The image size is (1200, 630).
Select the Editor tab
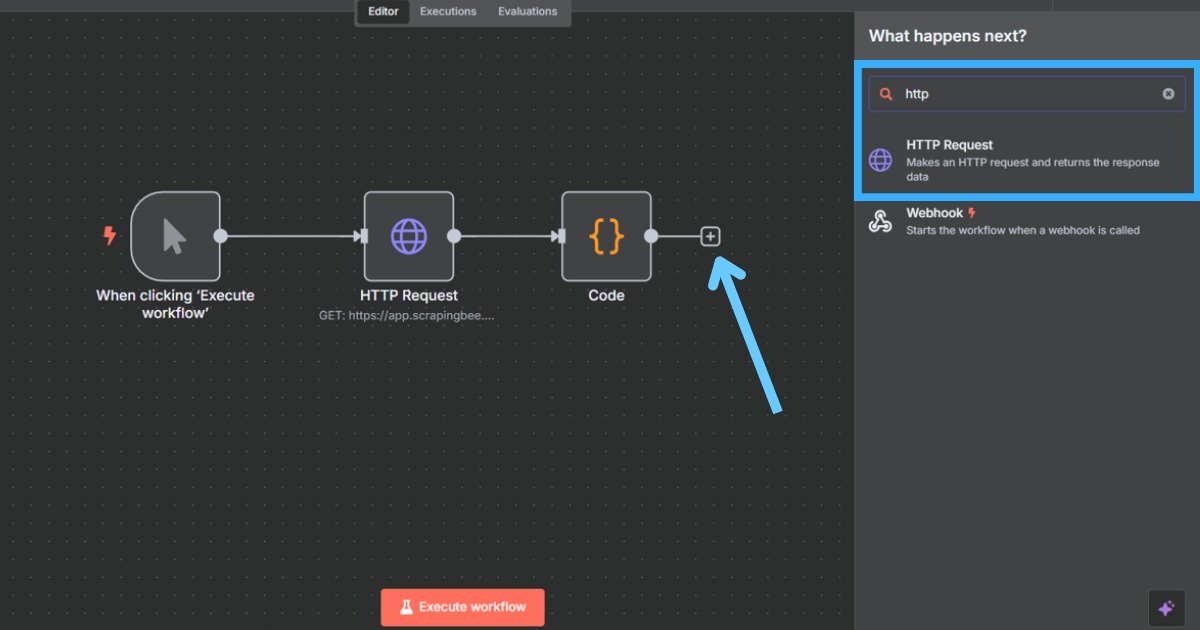[x=383, y=11]
